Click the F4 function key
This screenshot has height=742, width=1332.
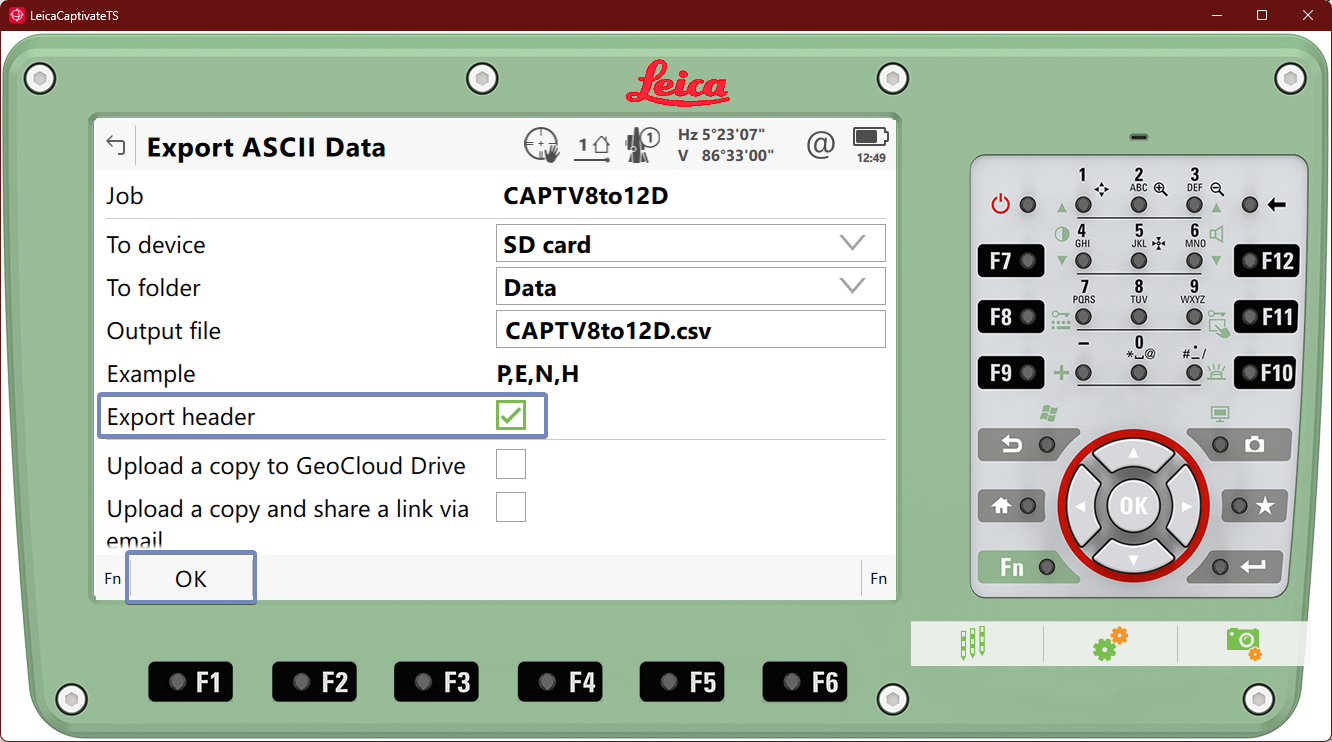point(560,682)
